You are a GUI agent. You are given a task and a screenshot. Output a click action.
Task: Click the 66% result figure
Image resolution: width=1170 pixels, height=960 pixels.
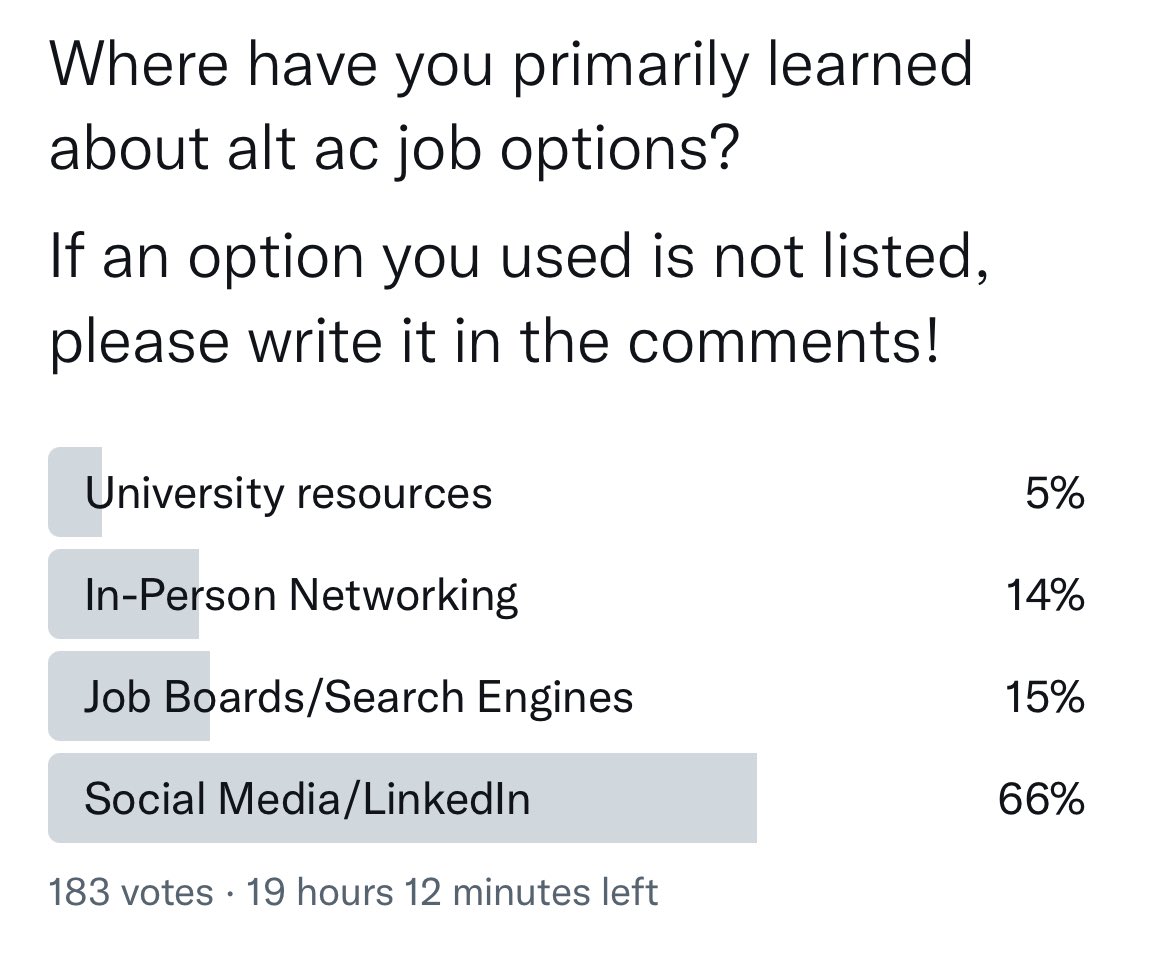[x=1042, y=800]
